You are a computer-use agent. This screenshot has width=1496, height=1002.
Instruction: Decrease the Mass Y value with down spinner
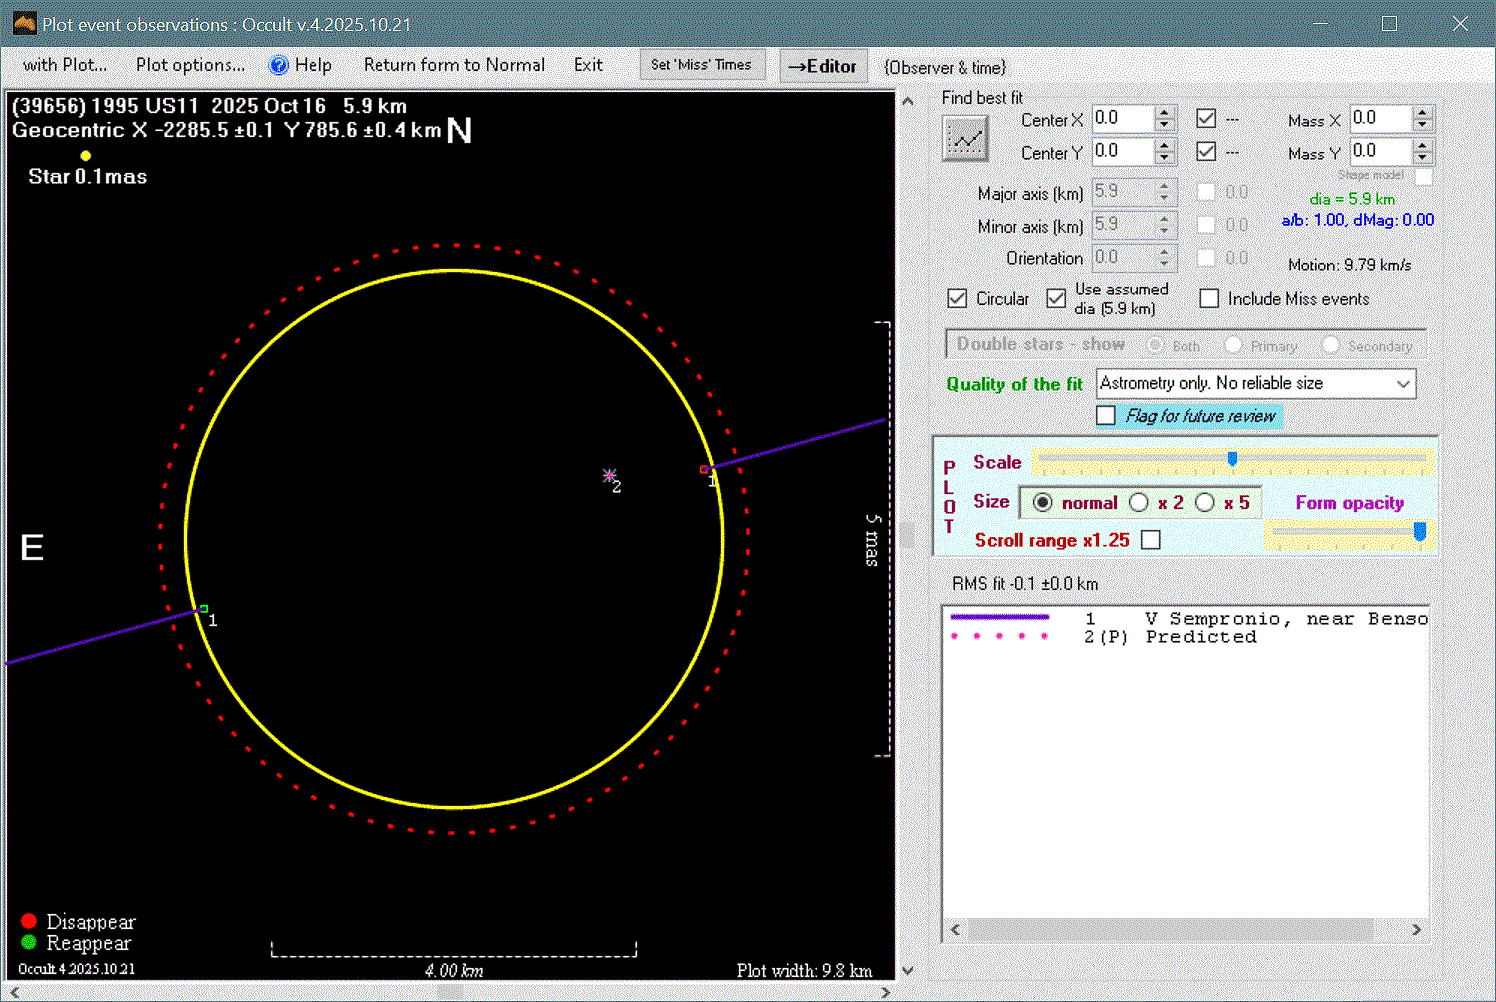coord(1422,158)
